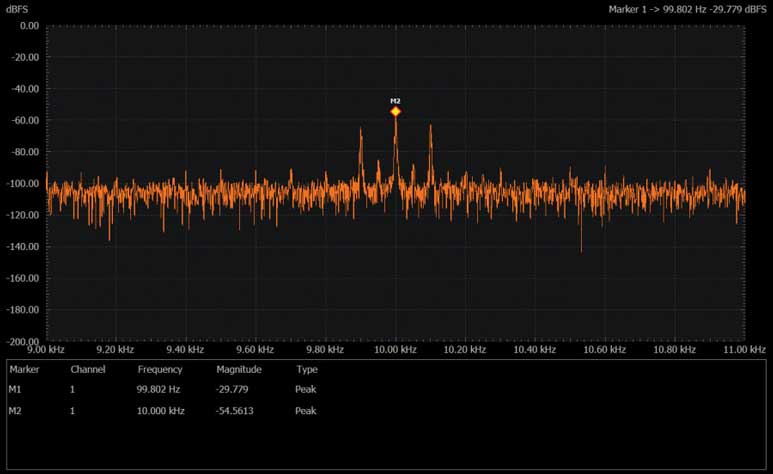
Task: Click the Type column header
Action: [306, 369]
